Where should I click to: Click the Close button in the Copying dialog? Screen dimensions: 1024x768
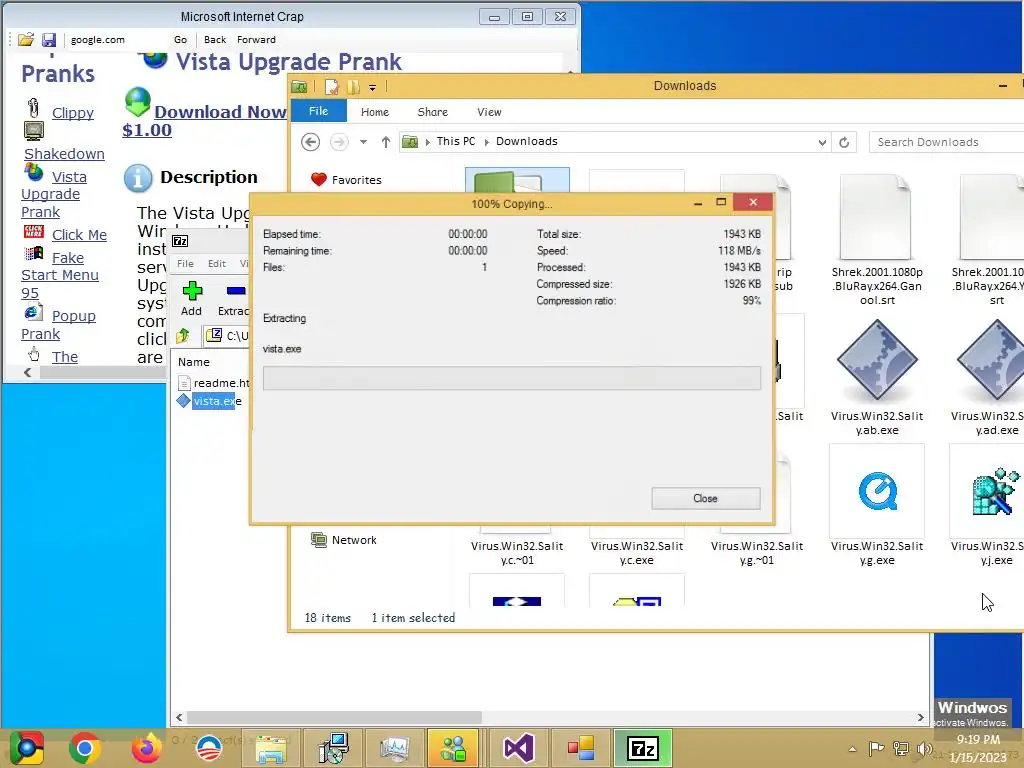pyautogui.click(x=705, y=498)
